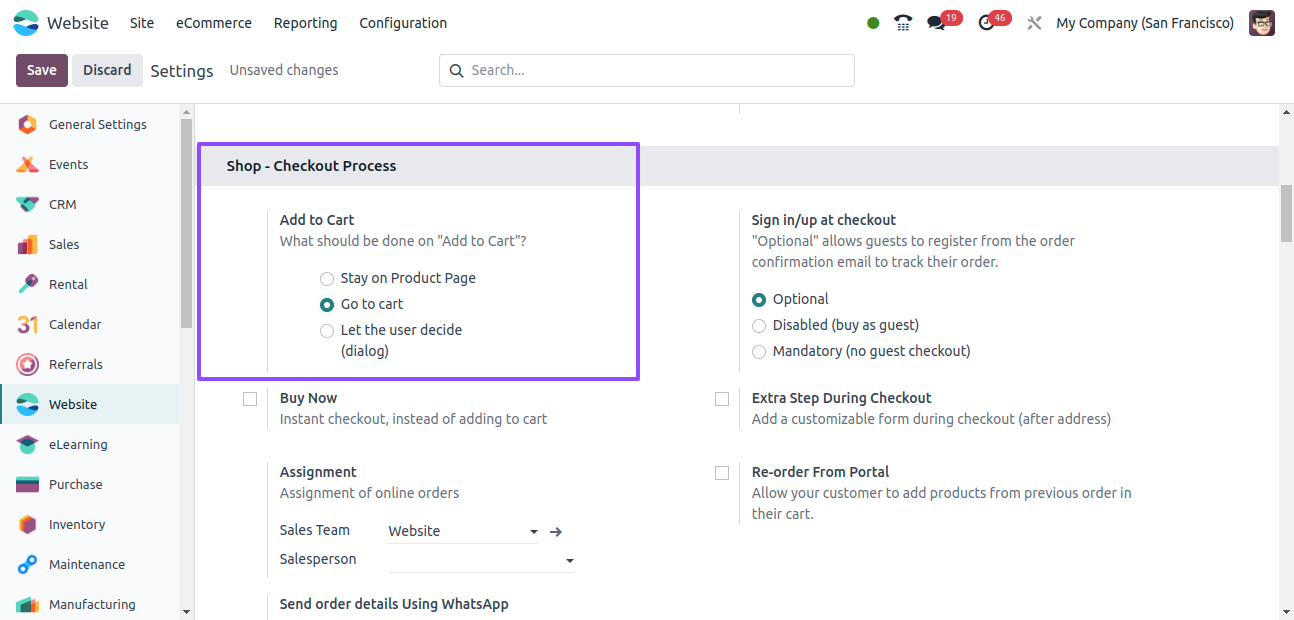The image size is (1294, 620).
Task: Open Inventory settings label in sidebar
Action: (x=77, y=524)
